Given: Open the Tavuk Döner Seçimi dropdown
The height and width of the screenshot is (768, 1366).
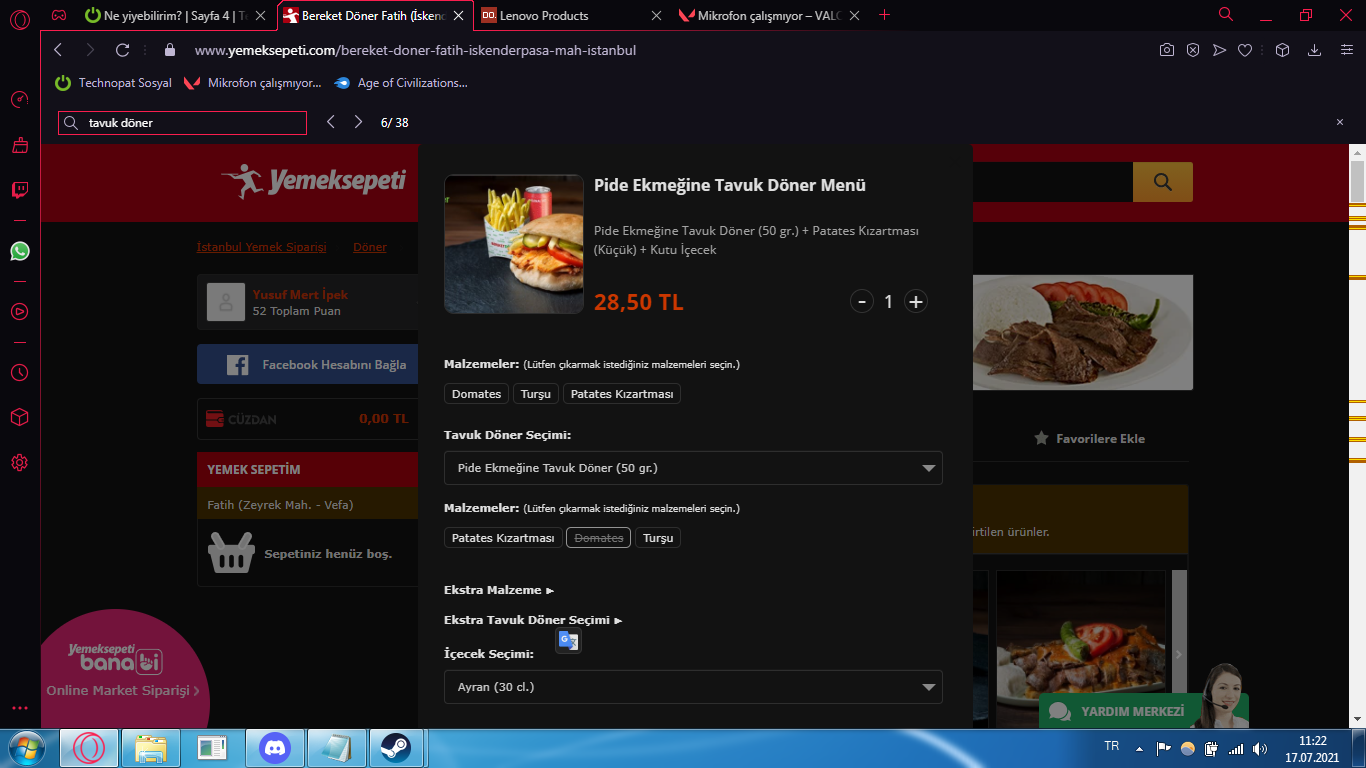Looking at the screenshot, I should [693, 468].
